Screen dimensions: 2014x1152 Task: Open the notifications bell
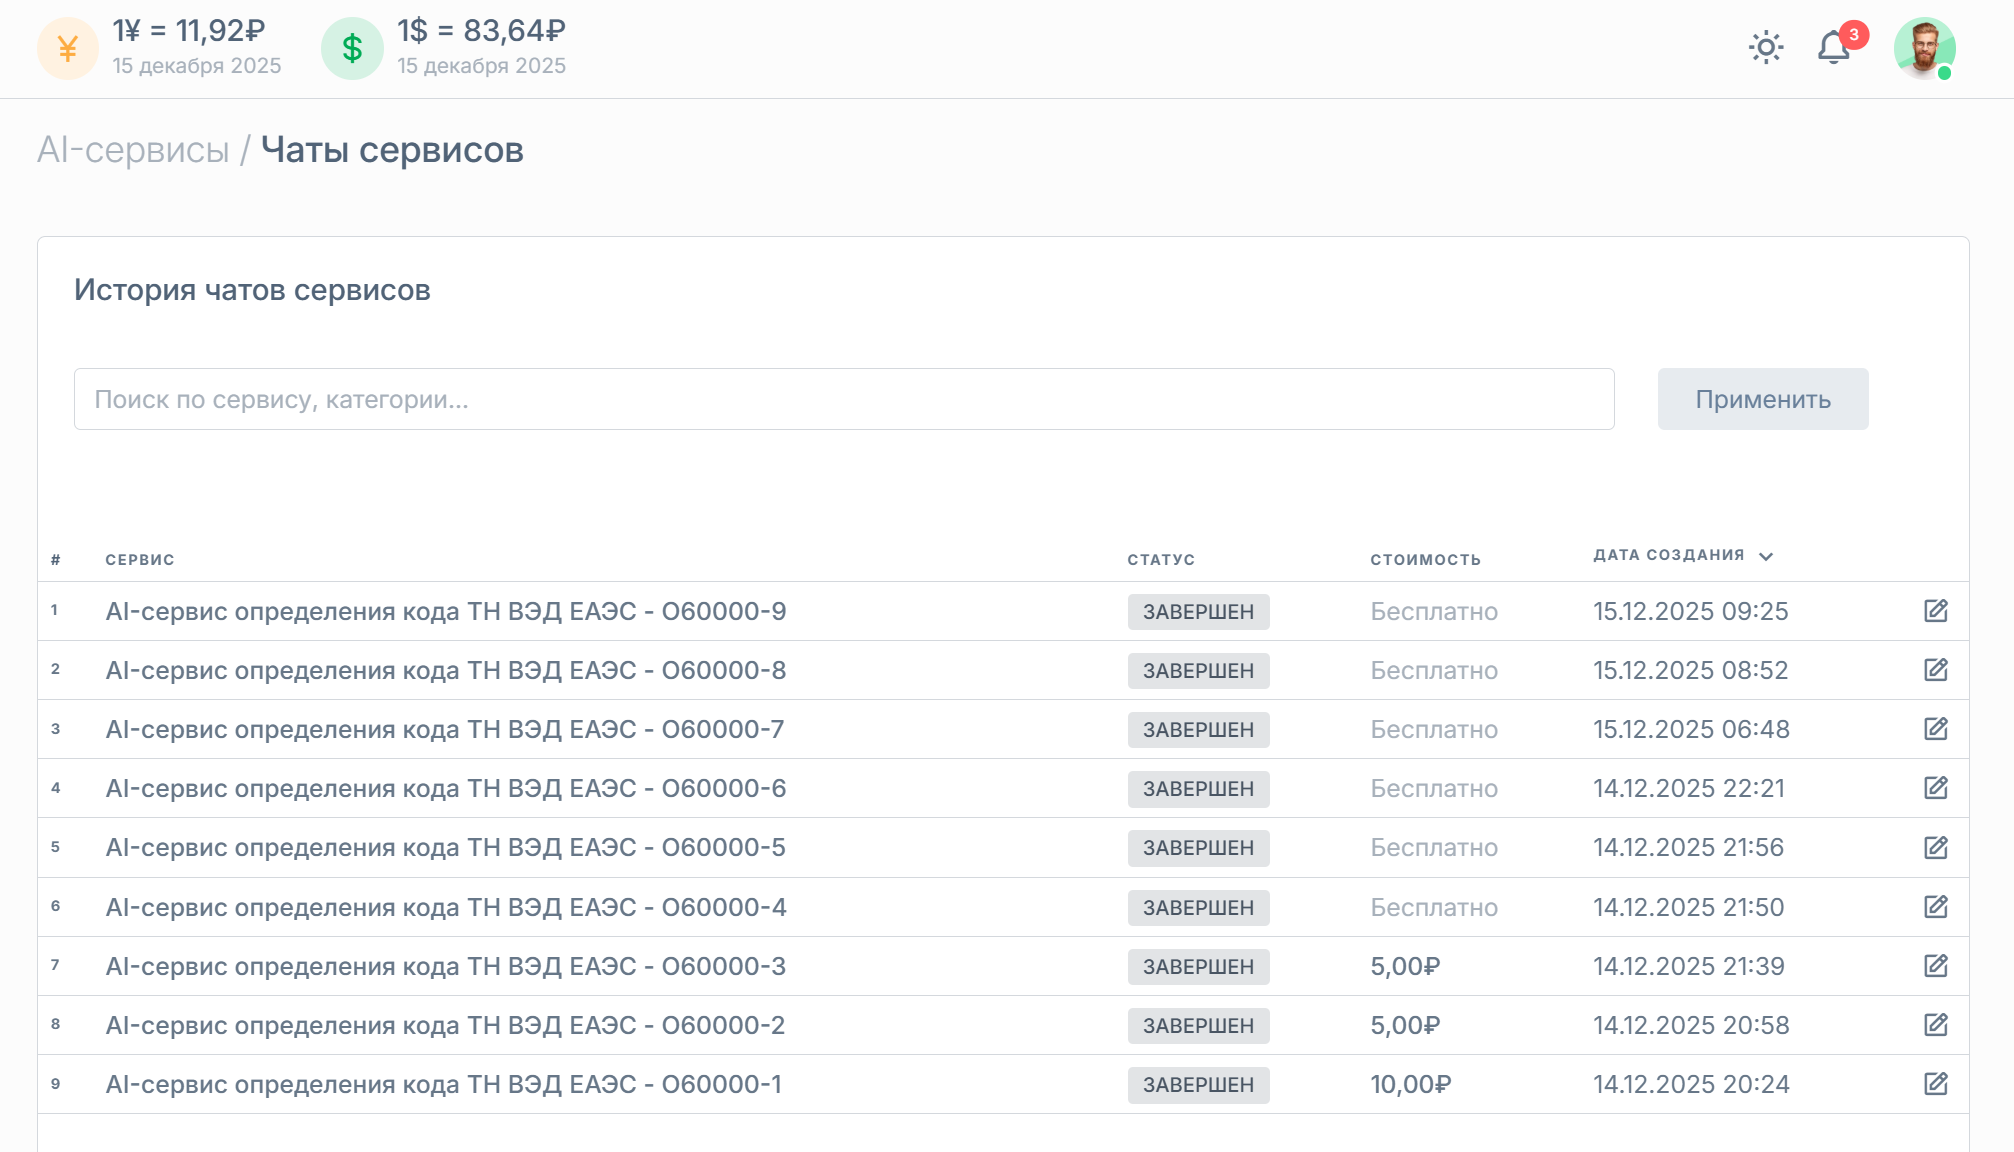pos(1833,48)
